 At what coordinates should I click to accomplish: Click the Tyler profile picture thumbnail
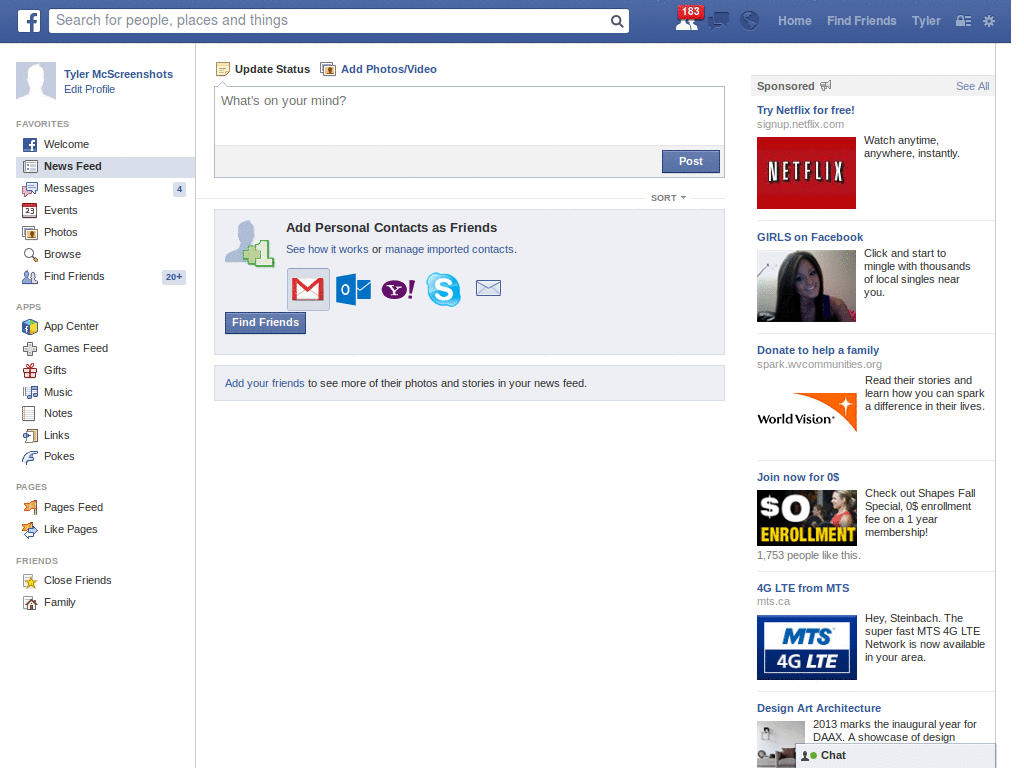36,81
